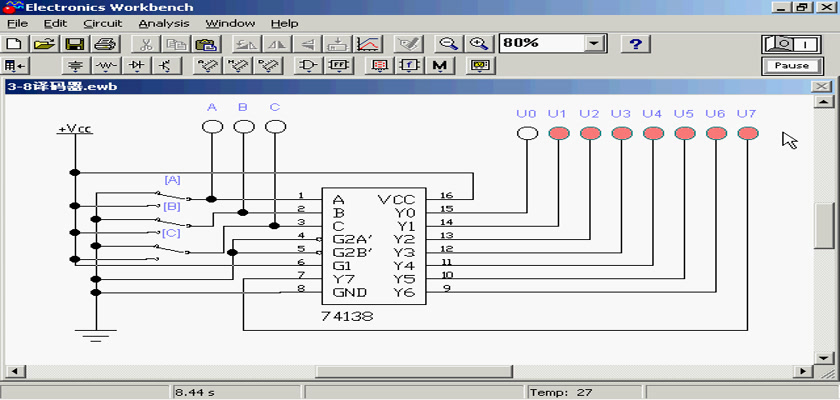The height and width of the screenshot is (400, 840).
Task: Open the zoom percentage dropdown arrow
Action: coord(593,44)
